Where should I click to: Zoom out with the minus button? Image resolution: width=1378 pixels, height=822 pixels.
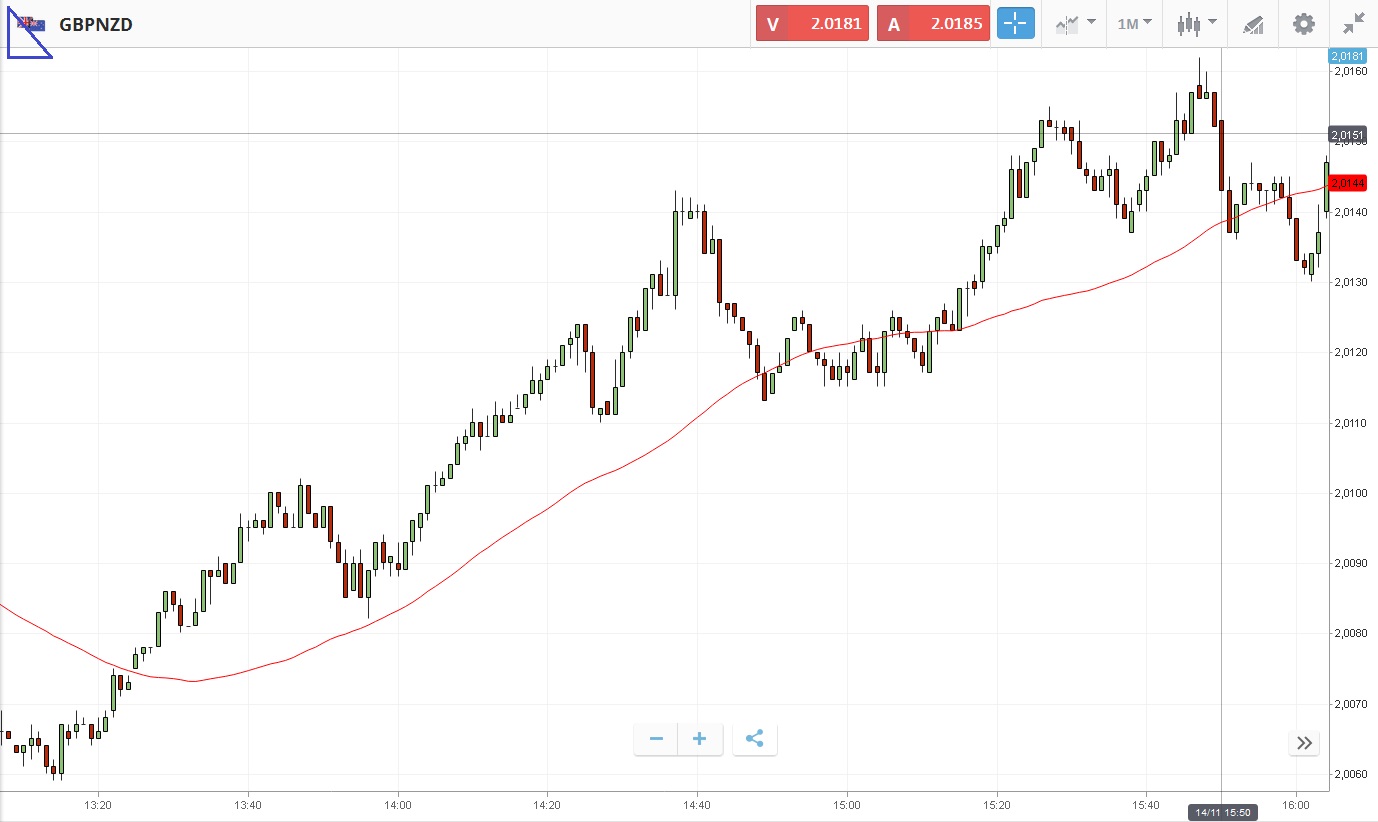[x=656, y=739]
